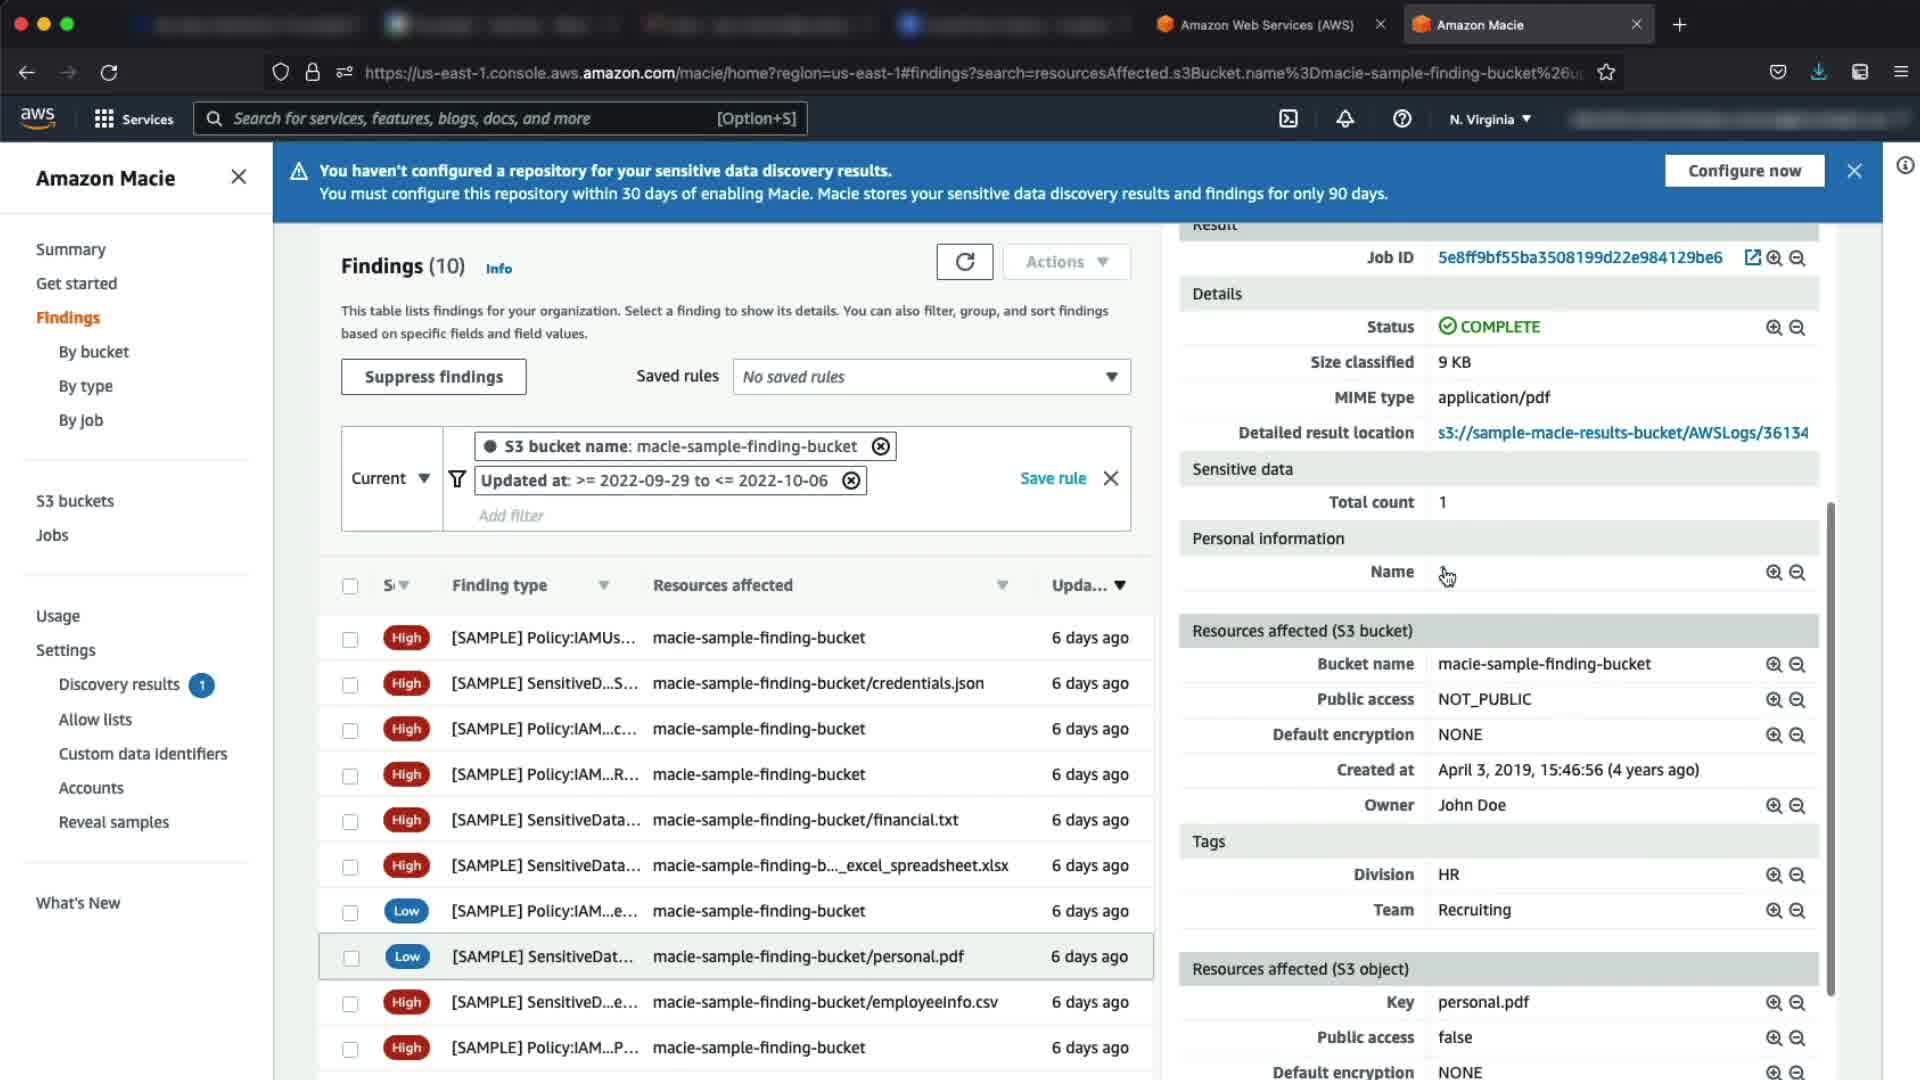
Task: Remove the S3 bucket name filter
Action: click(880, 447)
